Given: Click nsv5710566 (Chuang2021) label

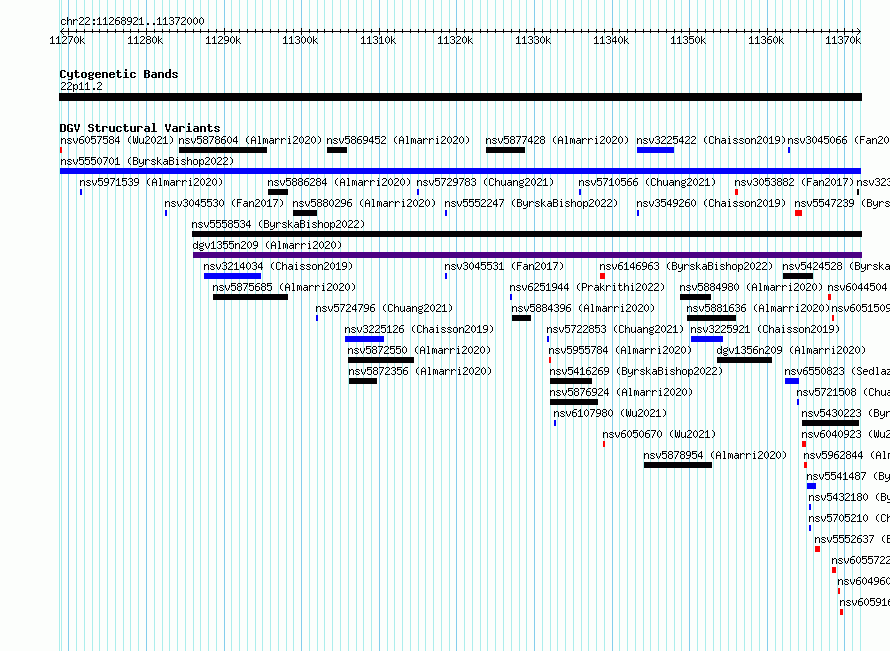Looking at the screenshot, I should (x=647, y=182).
